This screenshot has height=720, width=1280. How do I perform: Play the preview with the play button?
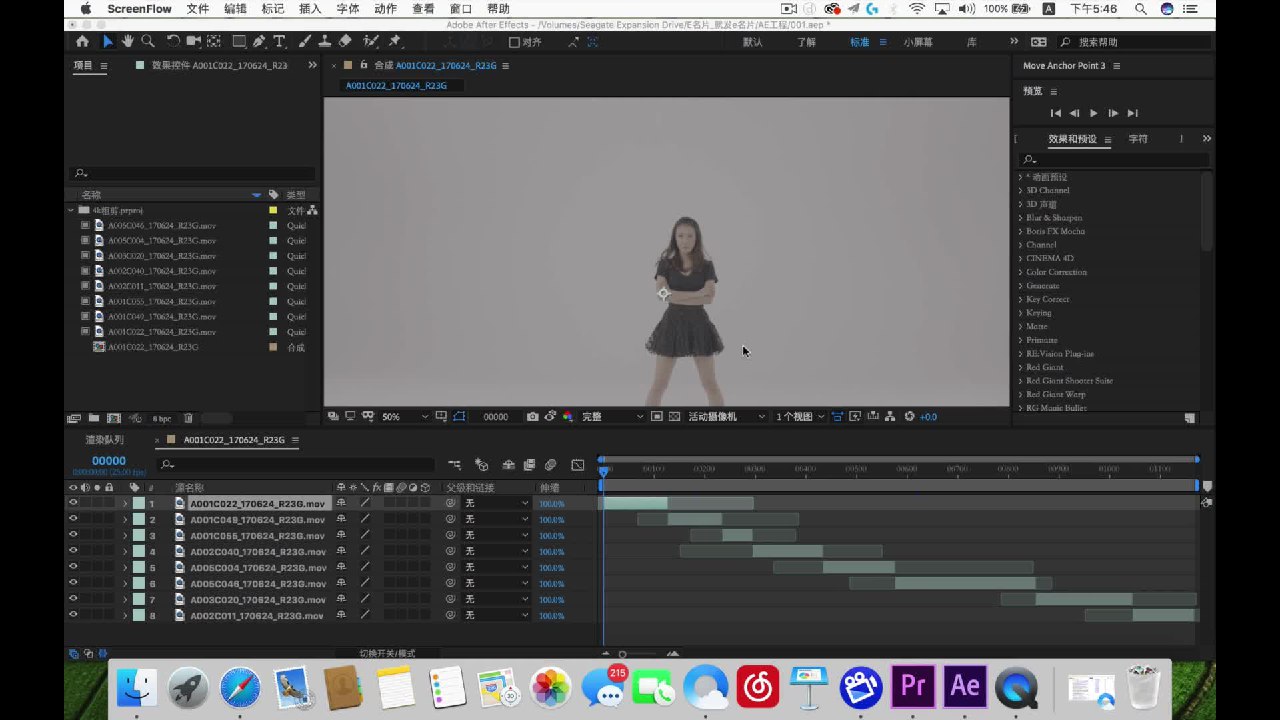[1094, 113]
